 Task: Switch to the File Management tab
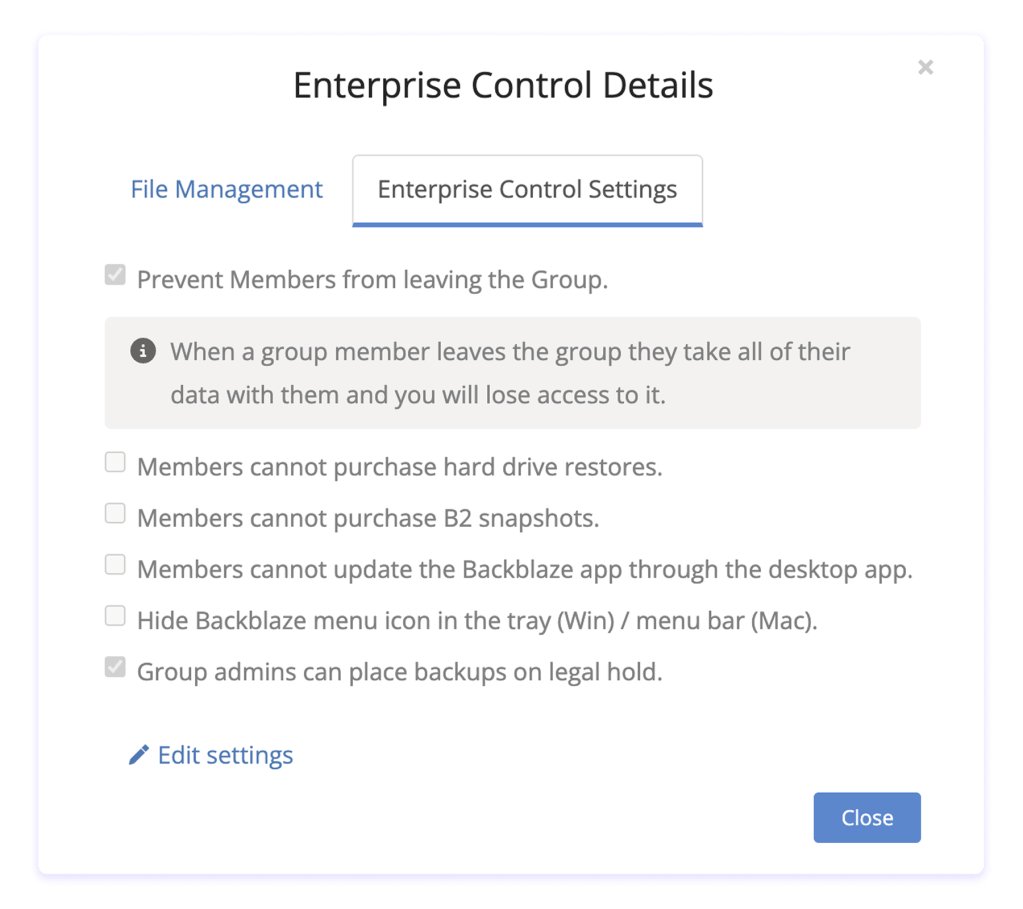(x=226, y=189)
